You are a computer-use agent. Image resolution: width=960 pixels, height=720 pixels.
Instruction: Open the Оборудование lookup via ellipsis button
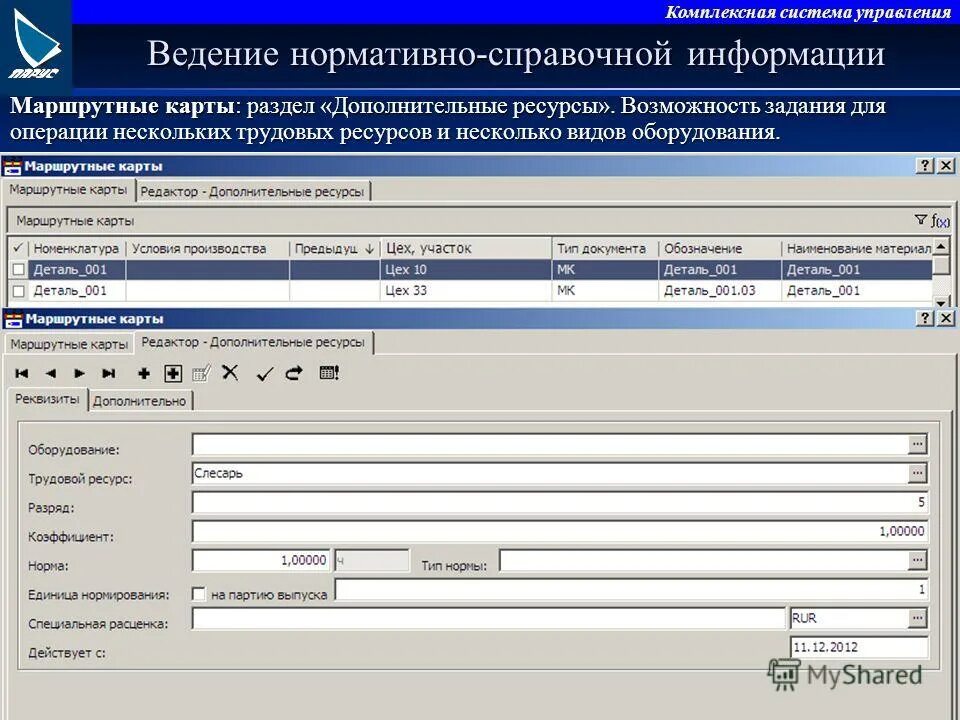pos(918,444)
